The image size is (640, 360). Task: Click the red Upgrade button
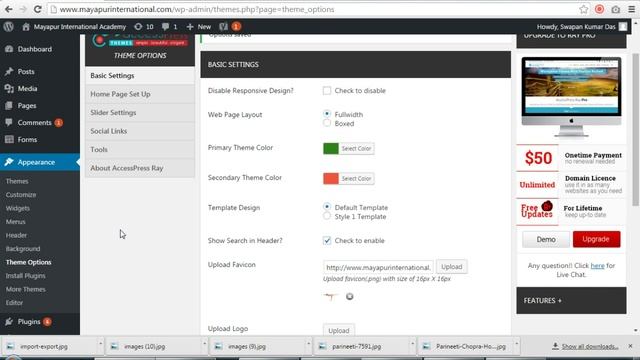pyautogui.click(x=596, y=239)
